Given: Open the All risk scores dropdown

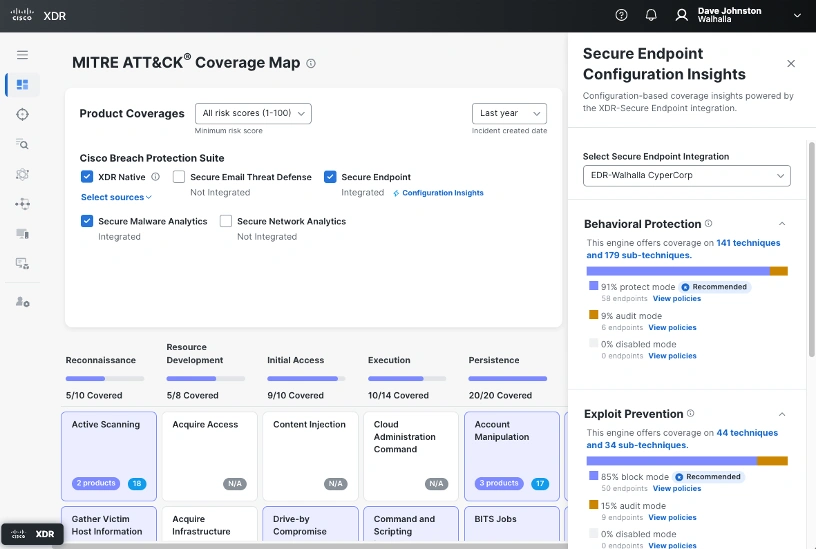Looking at the screenshot, I should pyautogui.click(x=253, y=113).
